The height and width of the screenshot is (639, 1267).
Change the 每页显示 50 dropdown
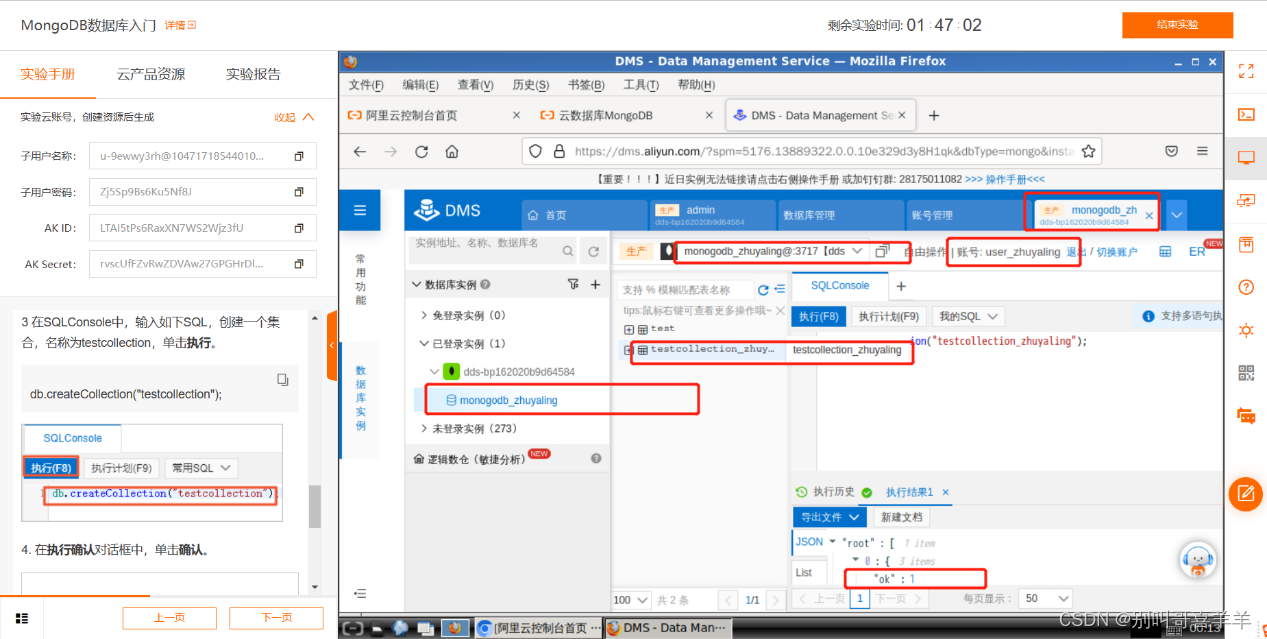pos(1046,598)
